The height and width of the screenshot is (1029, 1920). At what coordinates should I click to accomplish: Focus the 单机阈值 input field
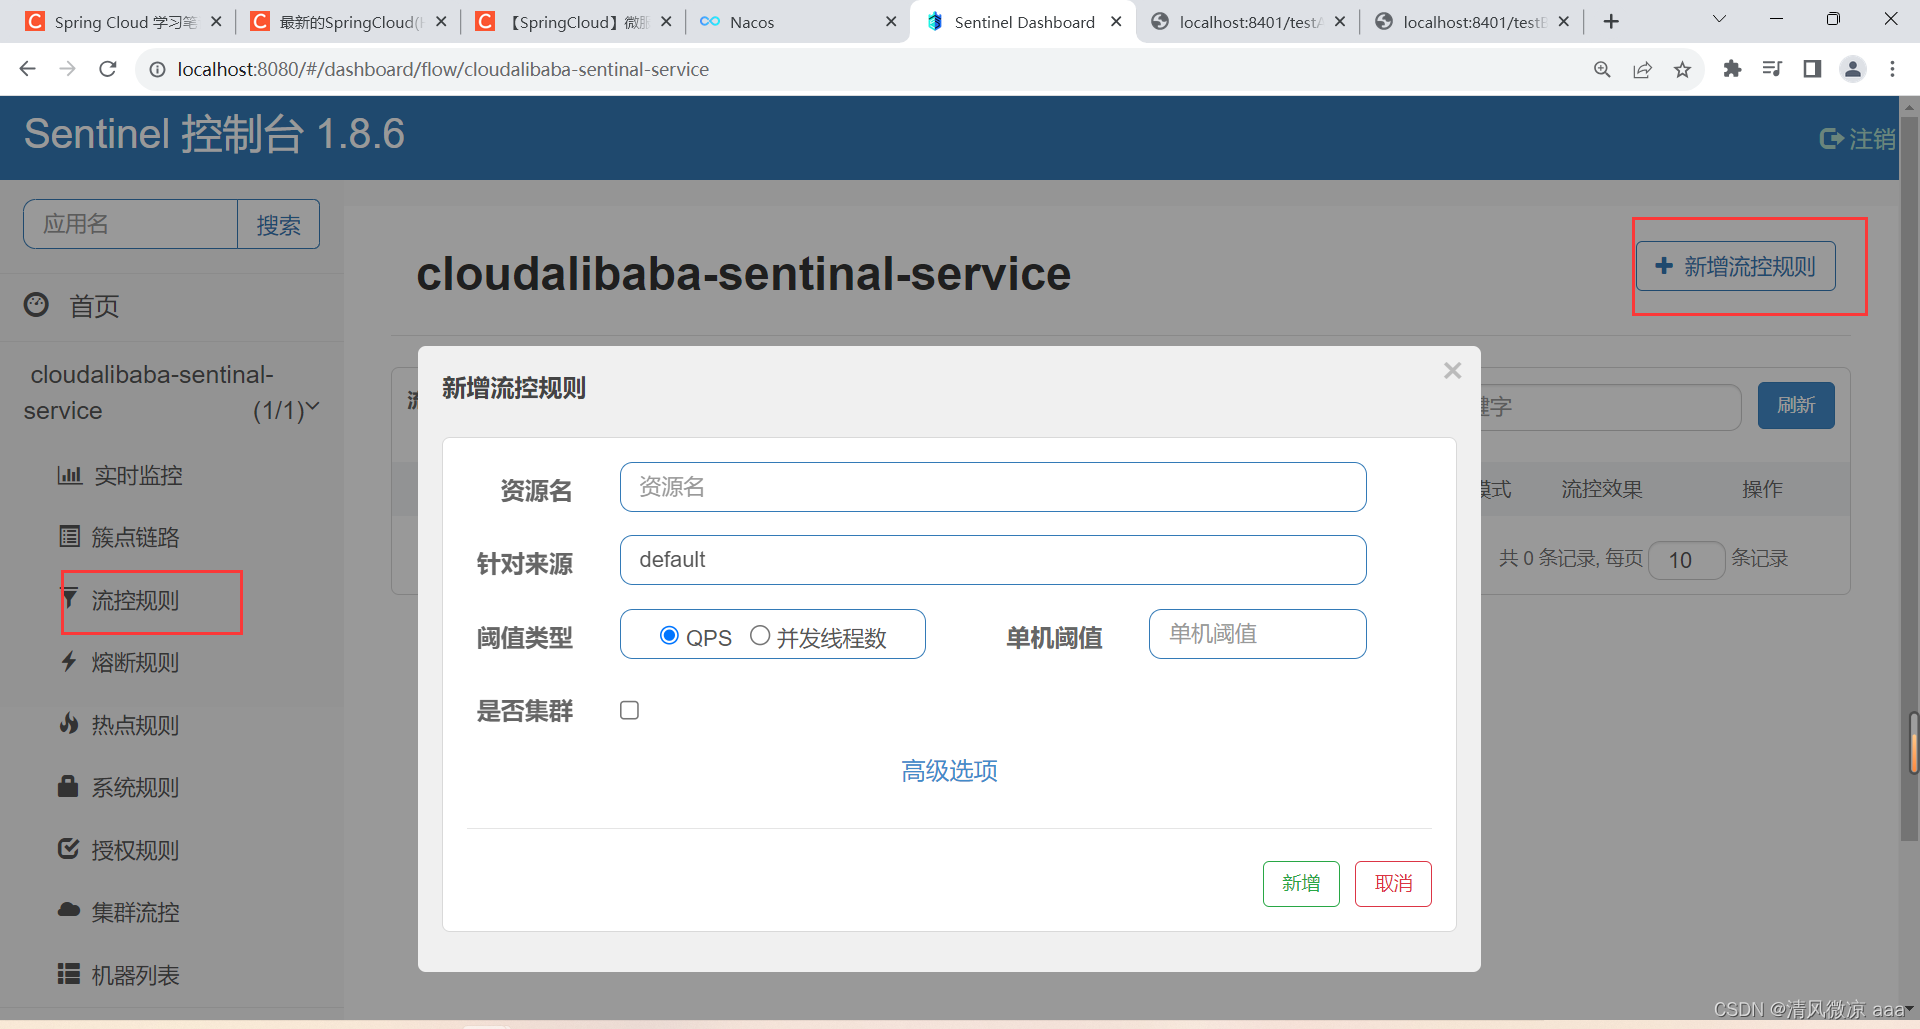point(1257,634)
